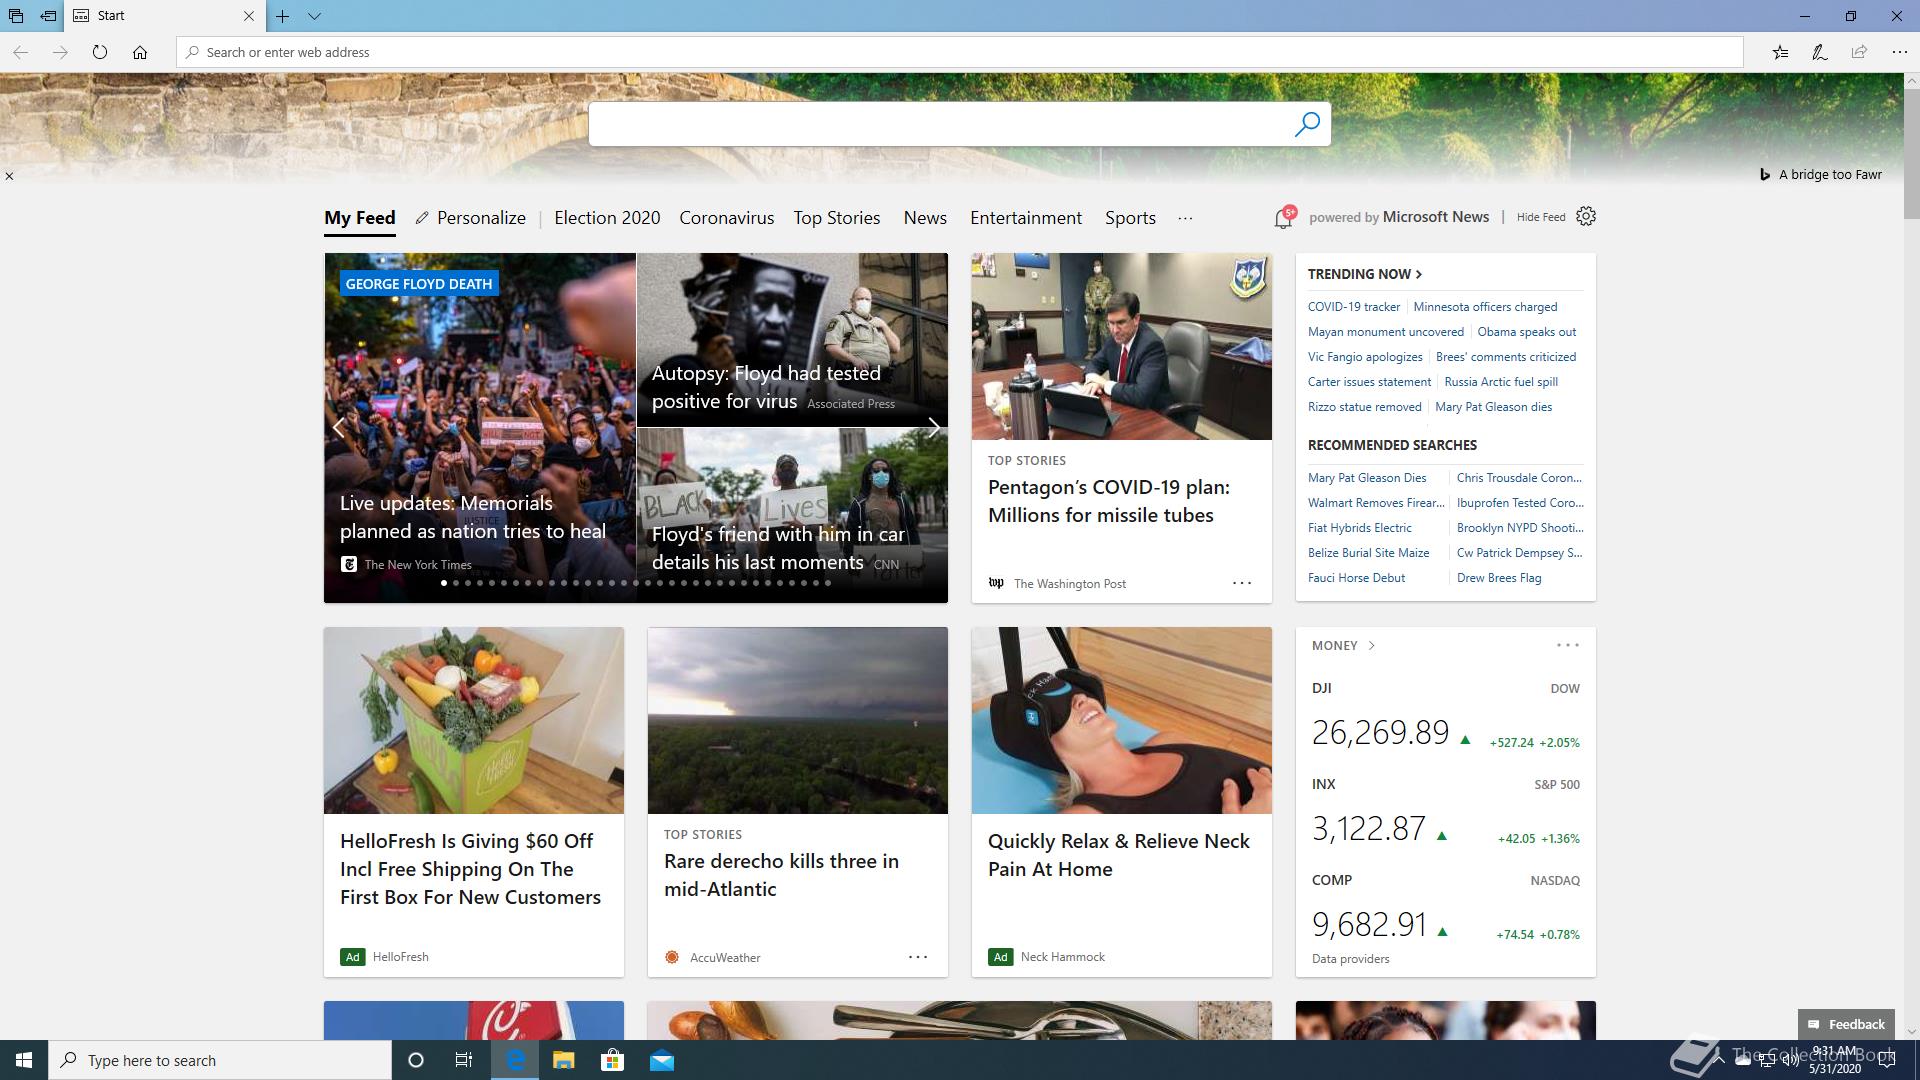1920x1080 pixels.
Task: Switch to News tab
Action: [x=925, y=218]
